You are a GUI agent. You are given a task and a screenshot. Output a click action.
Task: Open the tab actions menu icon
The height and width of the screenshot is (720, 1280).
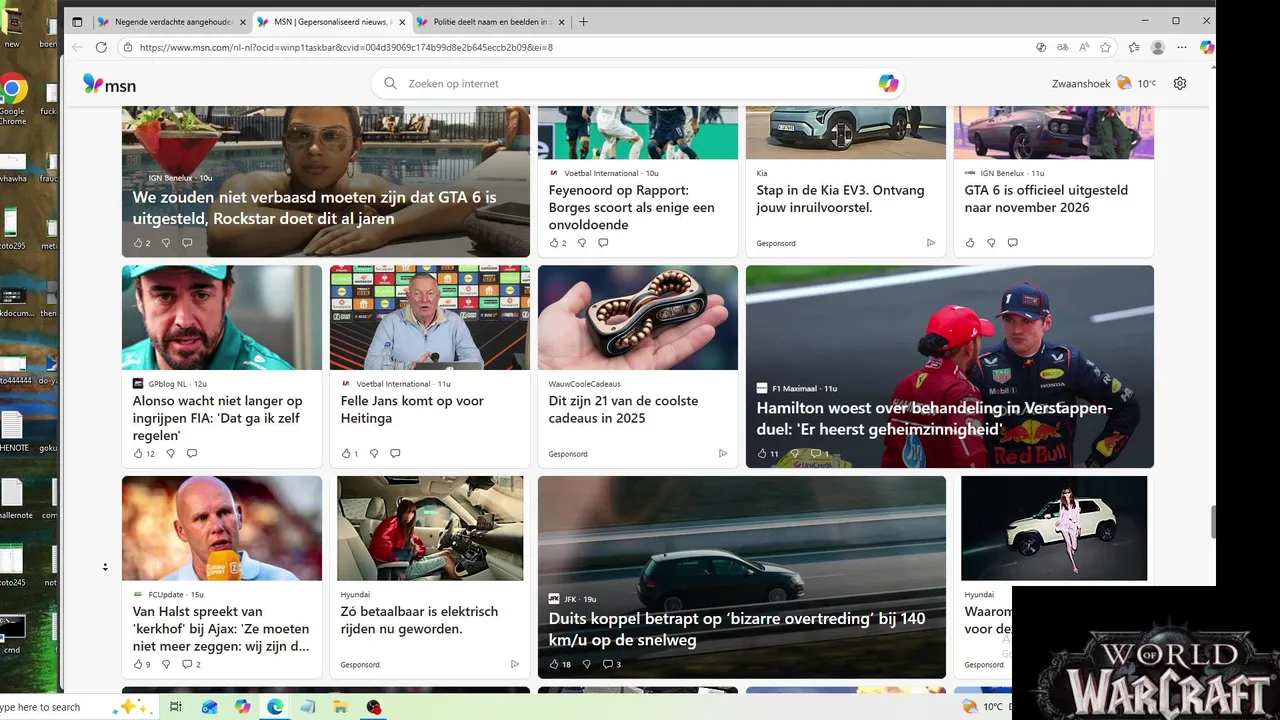(77, 21)
